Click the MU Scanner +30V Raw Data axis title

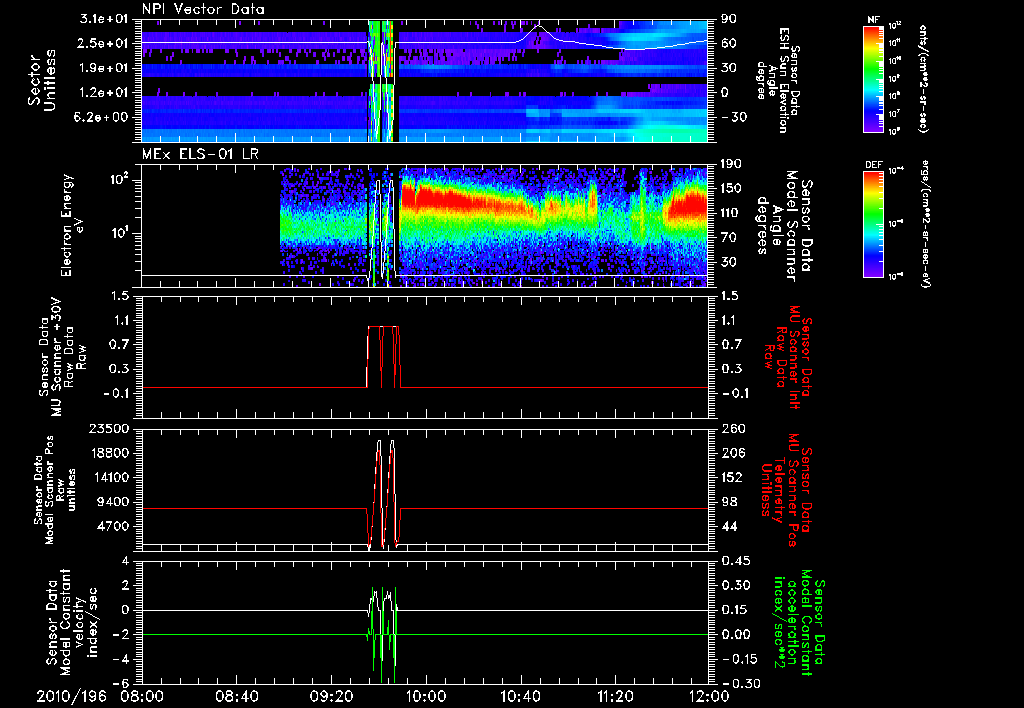click(x=62, y=357)
